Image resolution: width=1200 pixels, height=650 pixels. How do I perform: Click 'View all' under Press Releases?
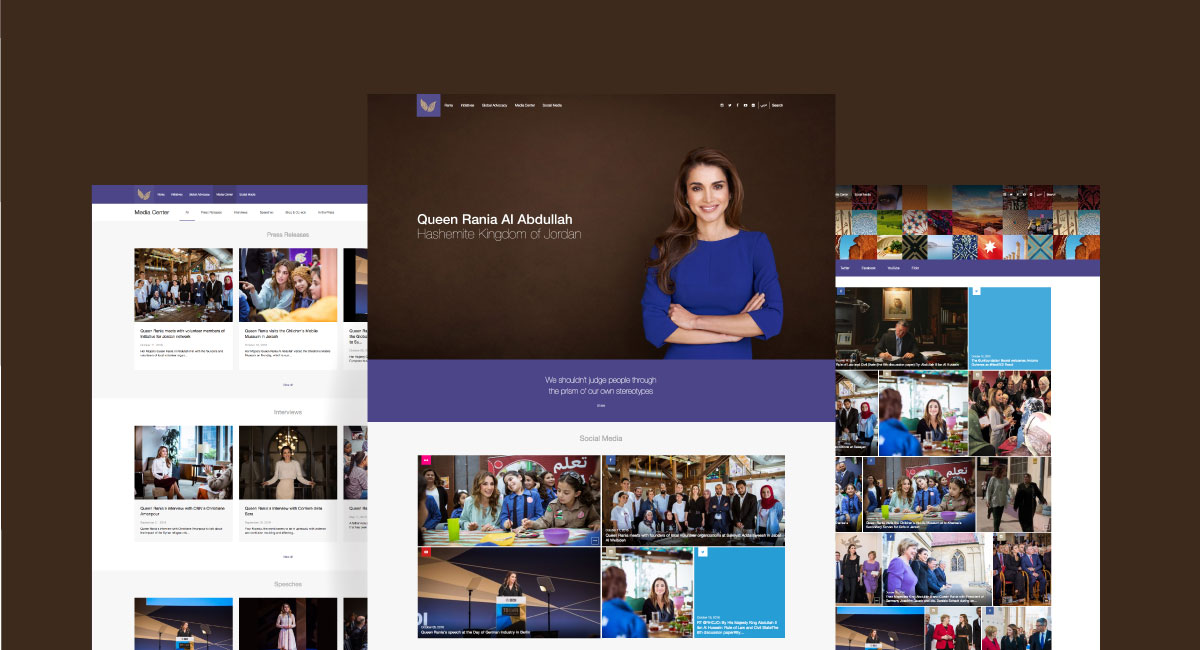(288, 384)
